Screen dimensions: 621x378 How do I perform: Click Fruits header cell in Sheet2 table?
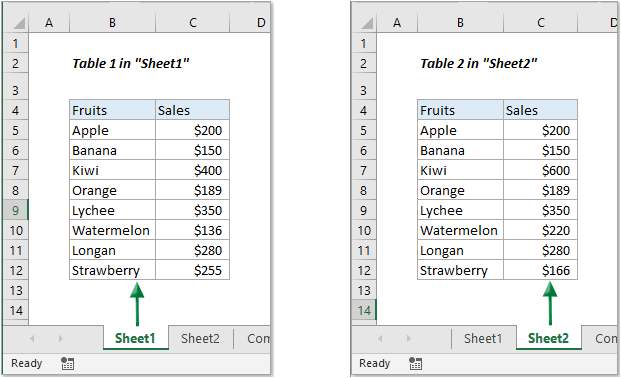pyautogui.click(x=460, y=110)
